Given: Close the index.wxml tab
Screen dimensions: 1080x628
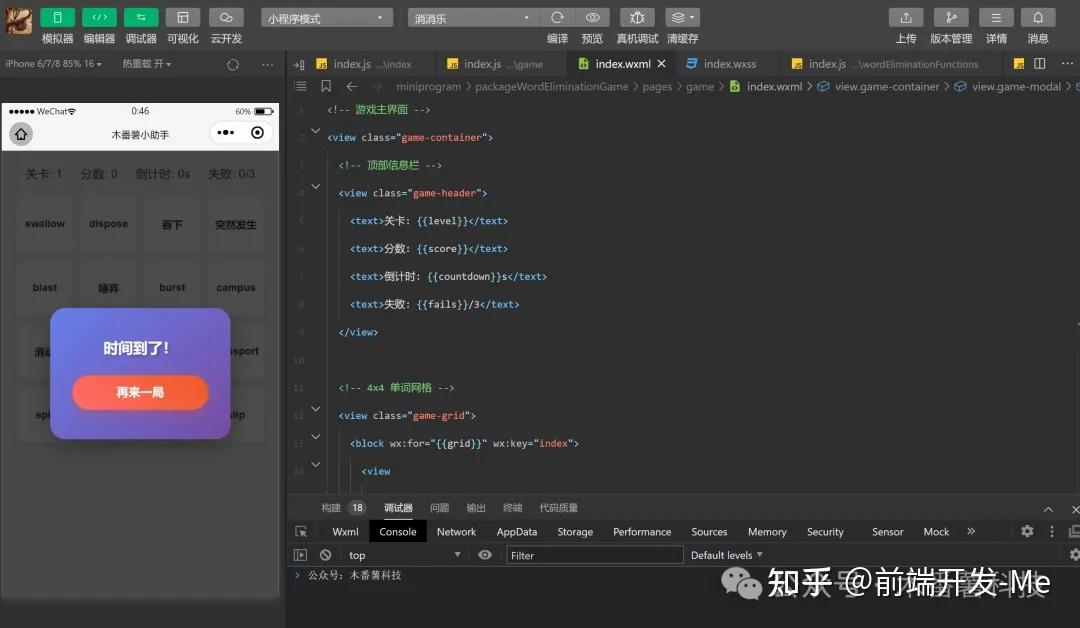Looking at the screenshot, I should (661, 63).
